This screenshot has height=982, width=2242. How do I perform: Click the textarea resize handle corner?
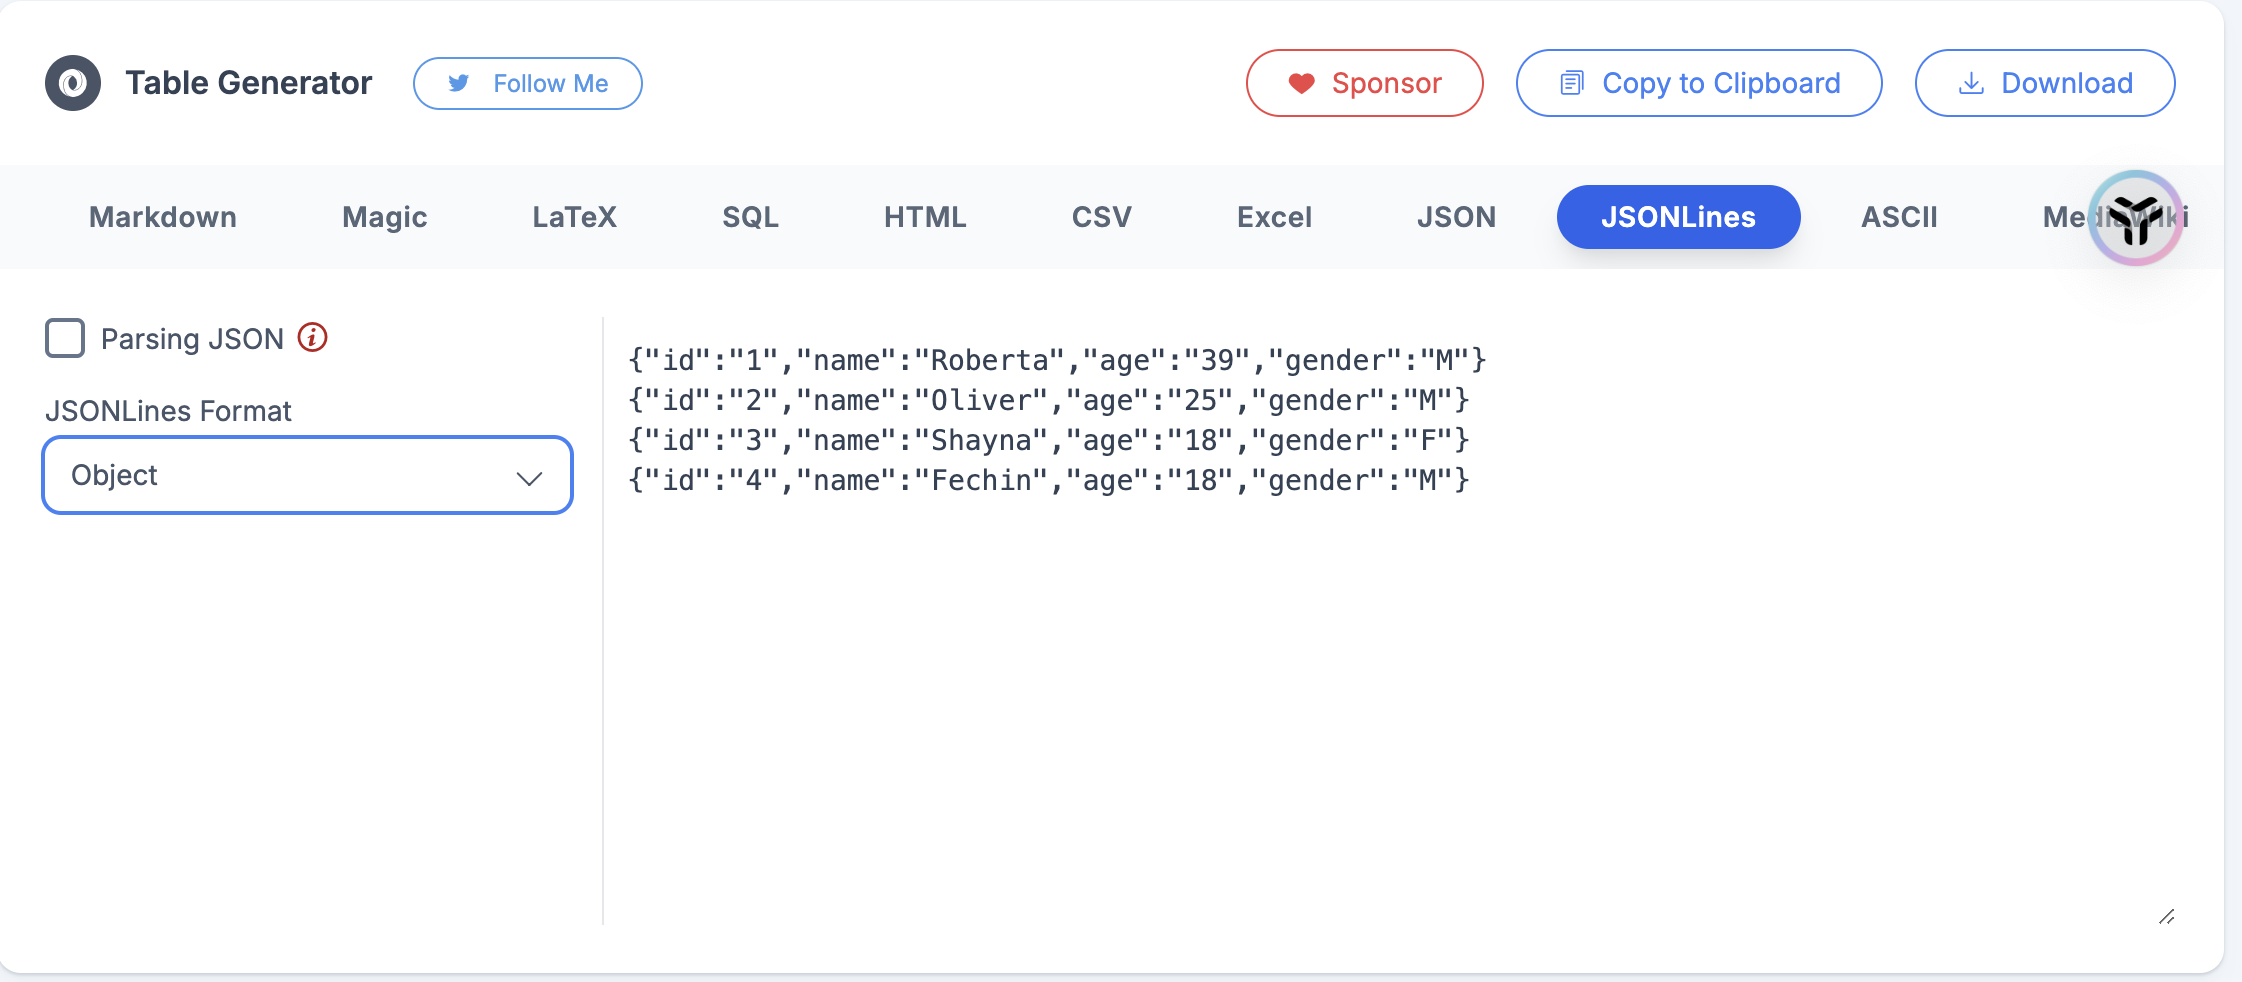pos(2166,916)
